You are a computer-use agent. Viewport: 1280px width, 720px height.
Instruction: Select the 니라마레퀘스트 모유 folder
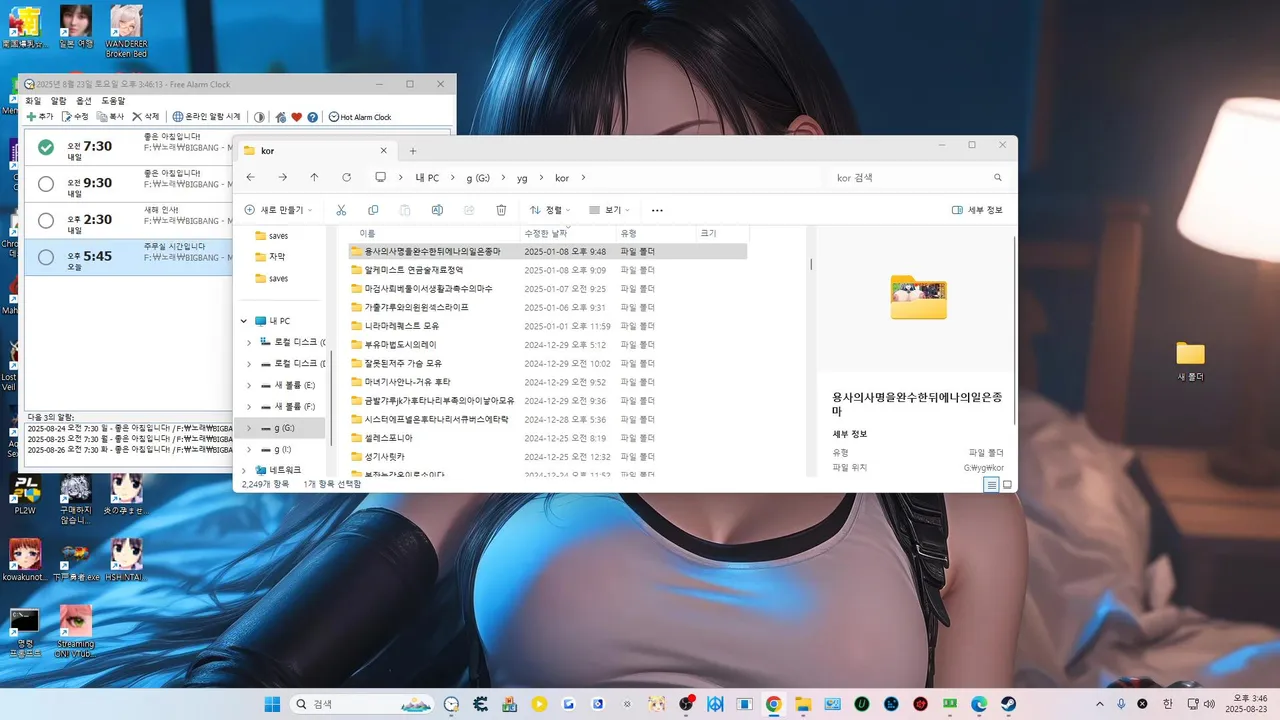(x=401, y=326)
